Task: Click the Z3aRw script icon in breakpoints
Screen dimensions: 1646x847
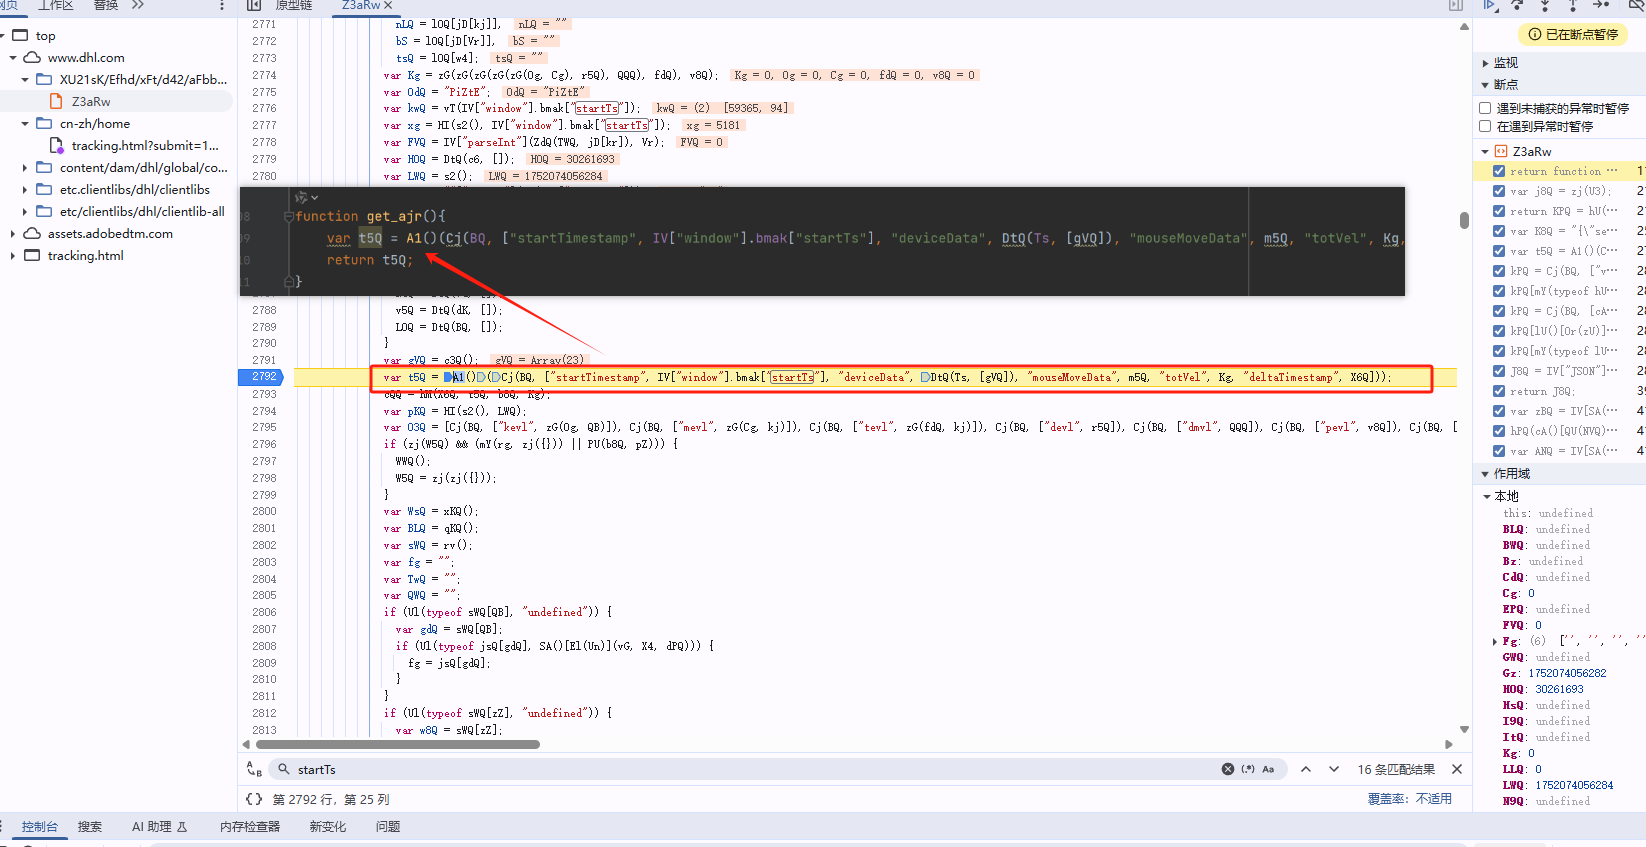Action: tap(1500, 151)
